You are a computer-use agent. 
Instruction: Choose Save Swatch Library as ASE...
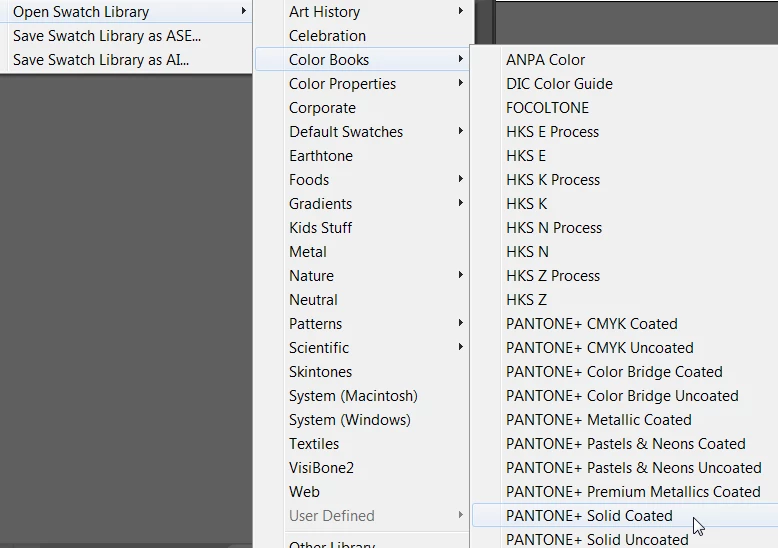coord(126,36)
